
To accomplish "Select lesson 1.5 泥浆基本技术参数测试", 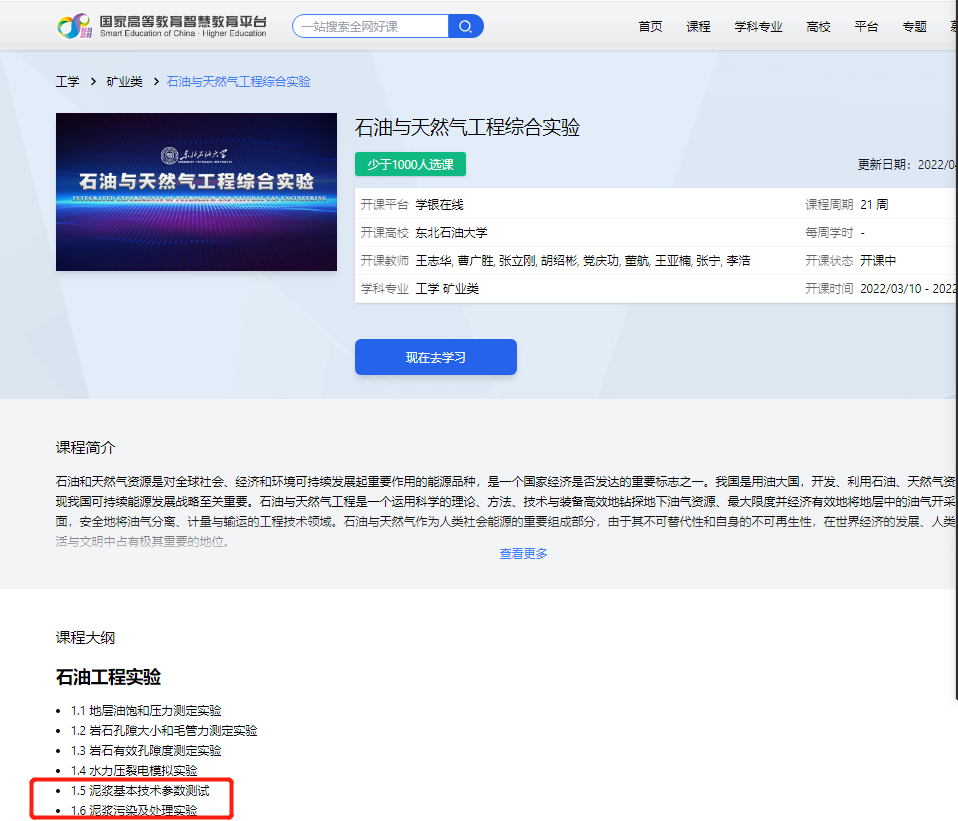I will (x=140, y=791).
